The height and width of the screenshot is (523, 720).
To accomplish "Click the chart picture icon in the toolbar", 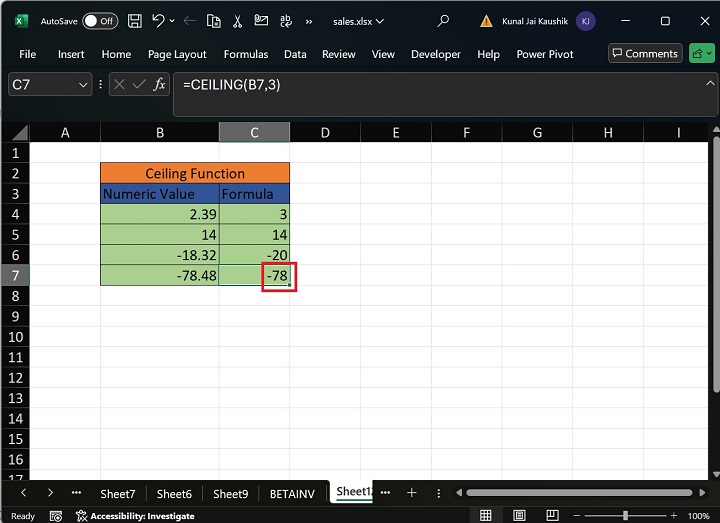I will click(261, 20).
